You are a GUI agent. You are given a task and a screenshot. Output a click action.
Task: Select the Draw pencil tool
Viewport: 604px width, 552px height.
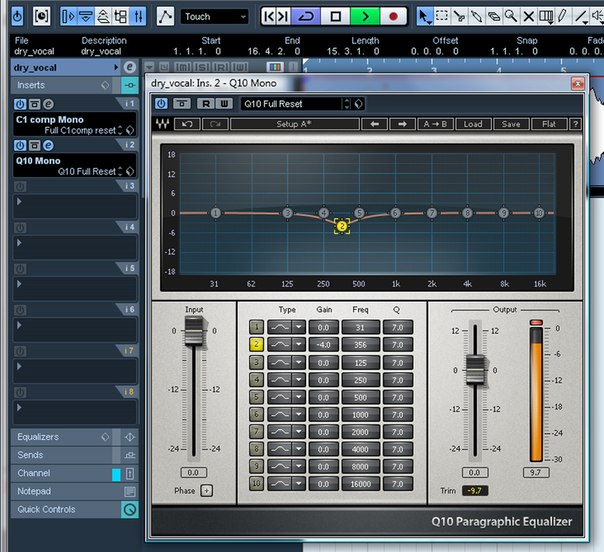(x=563, y=17)
